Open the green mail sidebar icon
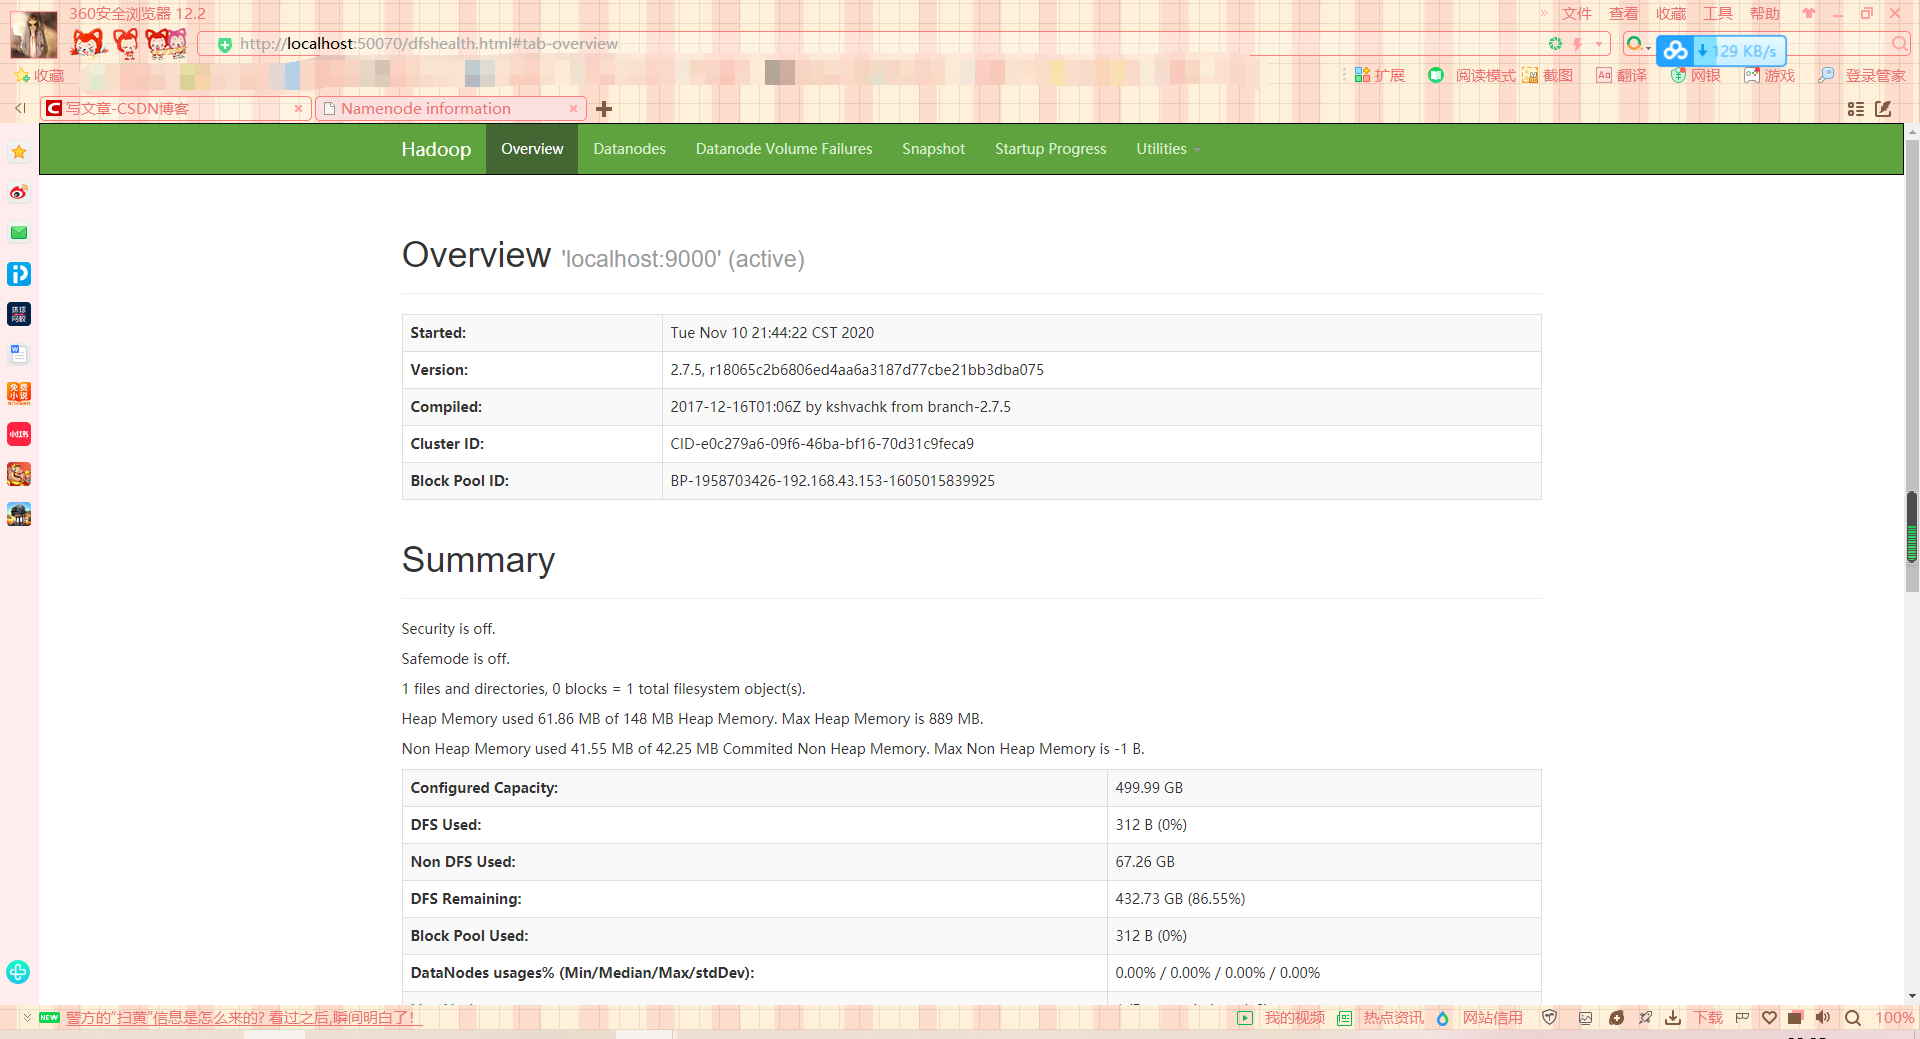The image size is (1920, 1039). (x=19, y=232)
